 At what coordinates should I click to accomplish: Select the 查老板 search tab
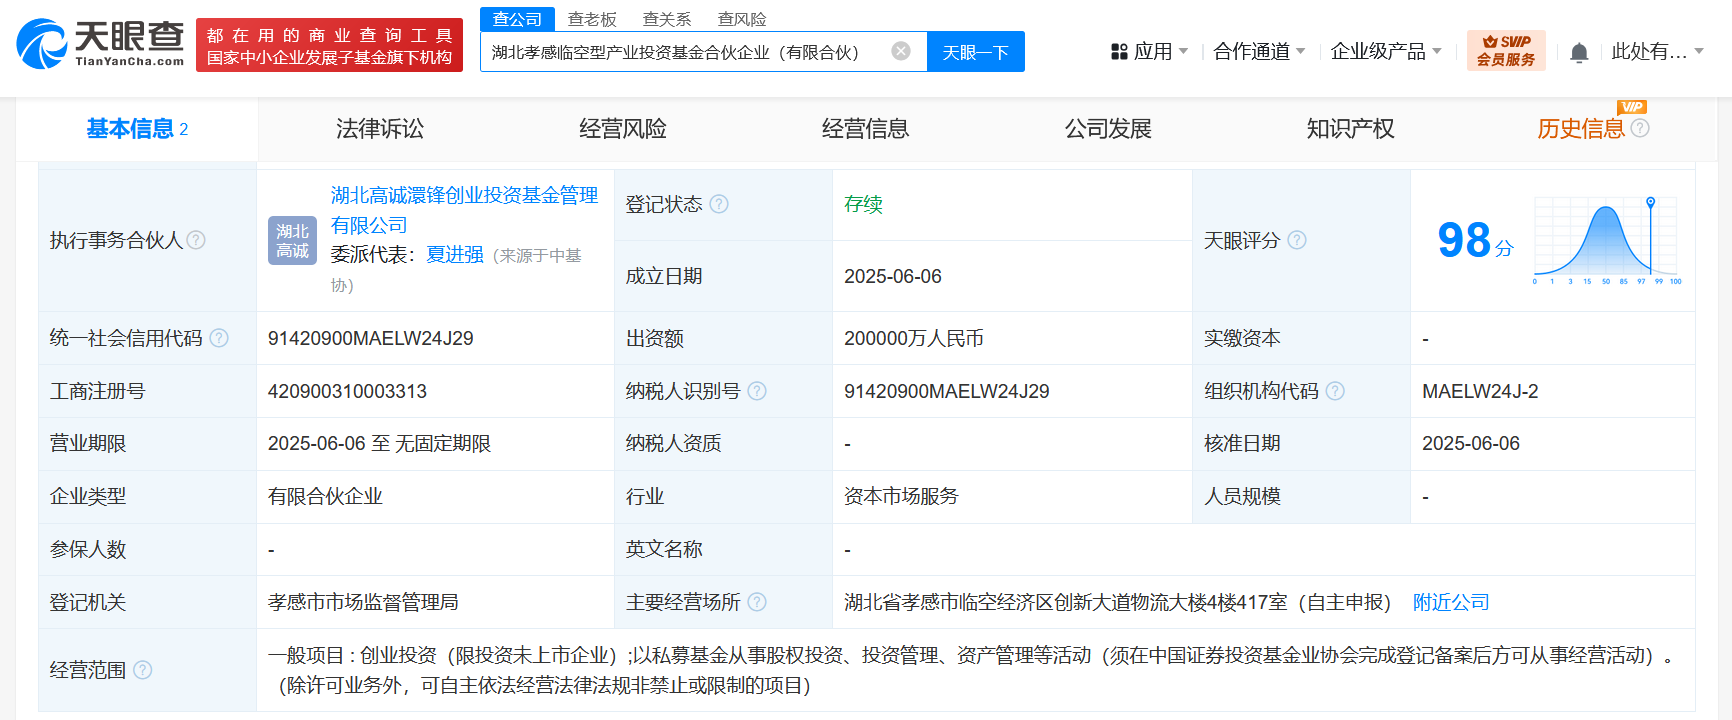pos(592,19)
